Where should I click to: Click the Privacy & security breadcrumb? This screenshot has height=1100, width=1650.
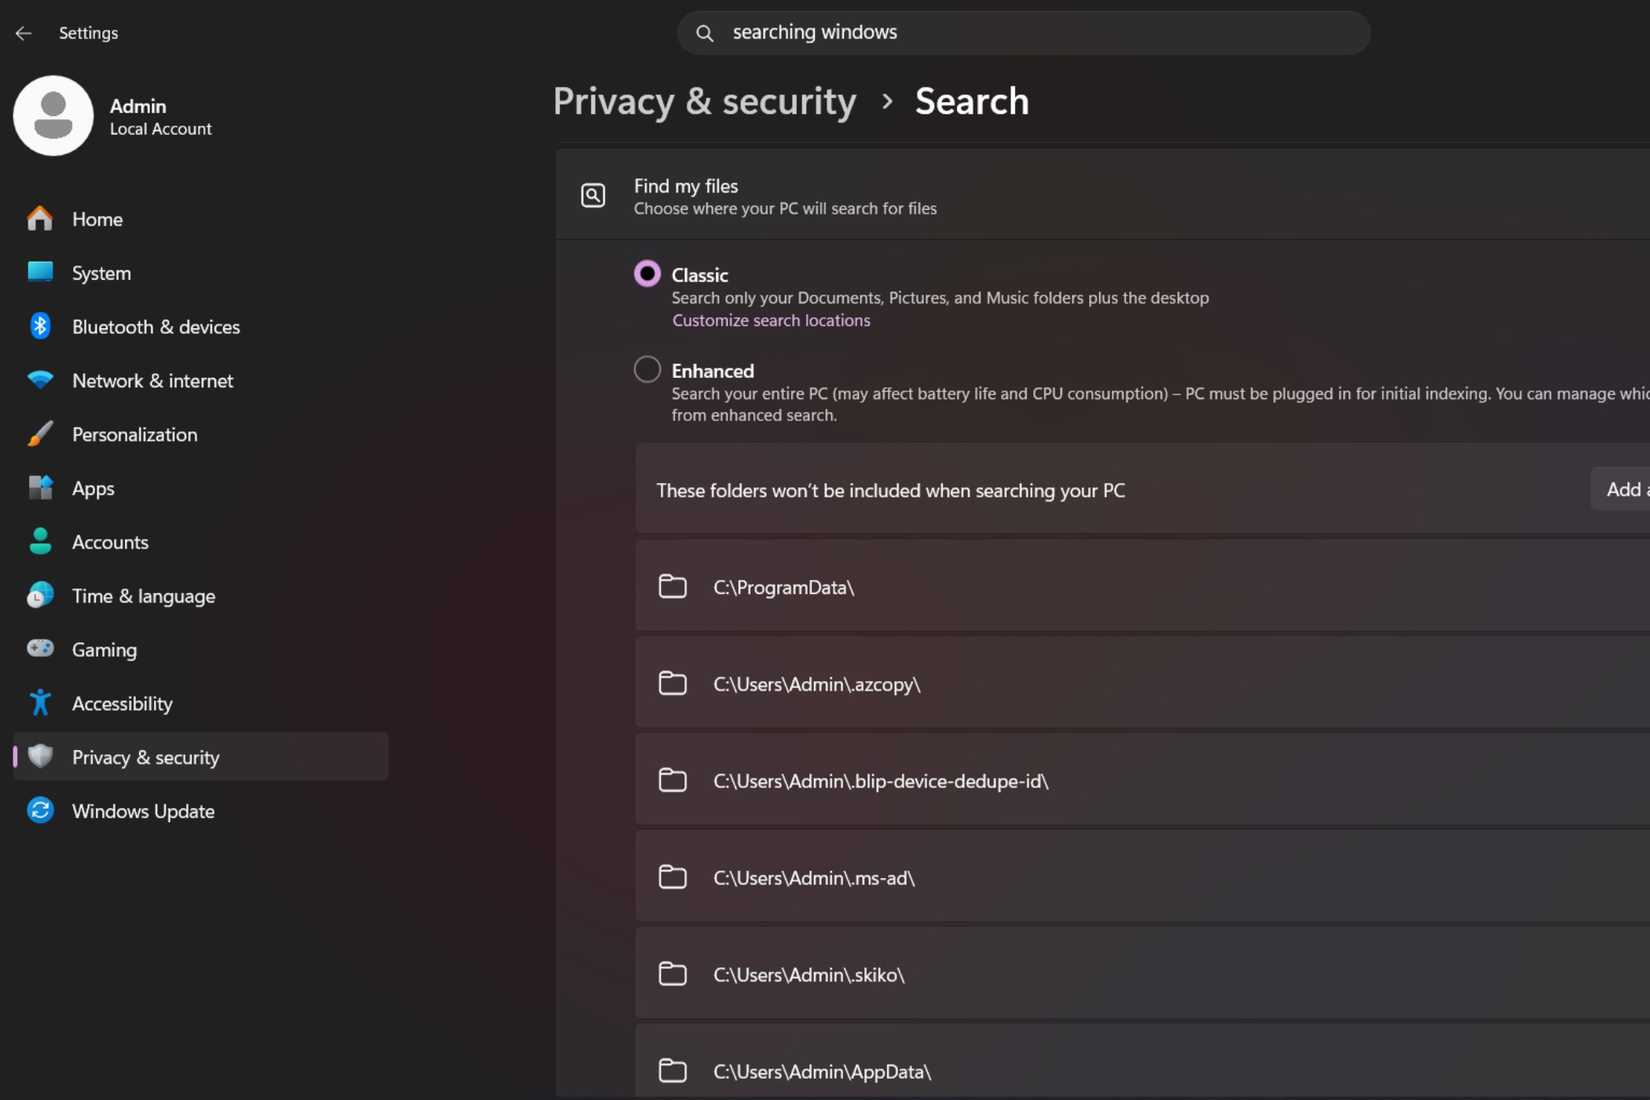click(x=705, y=101)
